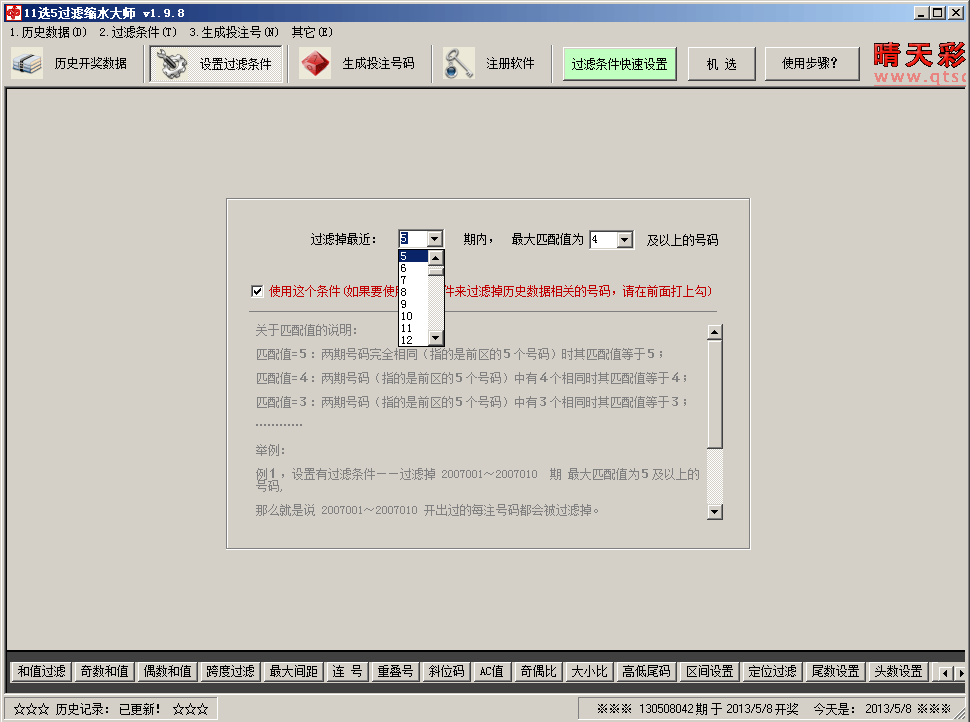Click the 最大匹配值 input field showing 4

[604, 239]
